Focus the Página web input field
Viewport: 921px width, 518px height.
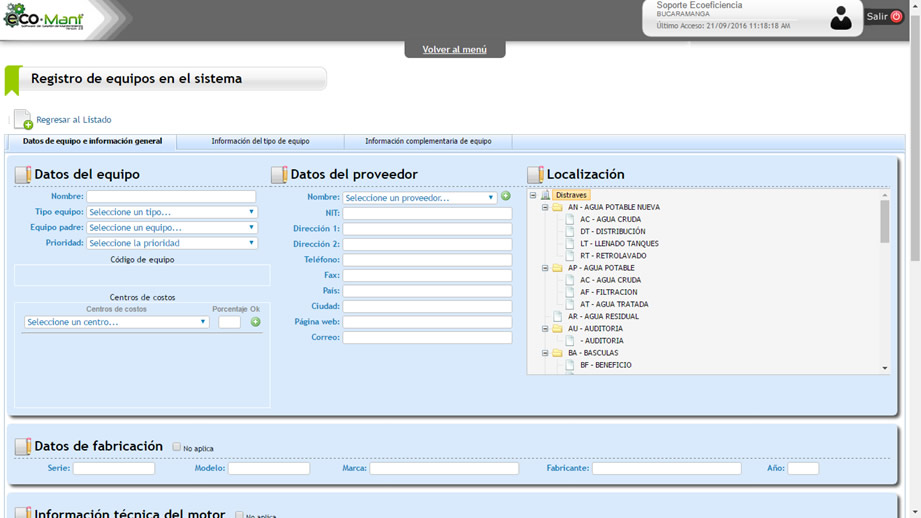[428, 322]
